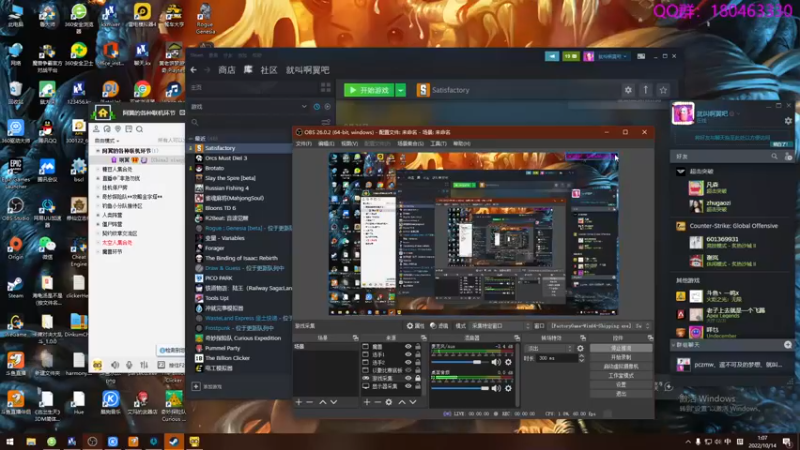The image size is (800, 450).
Task: Switch to Steam 商店 tab
Action: (x=227, y=70)
